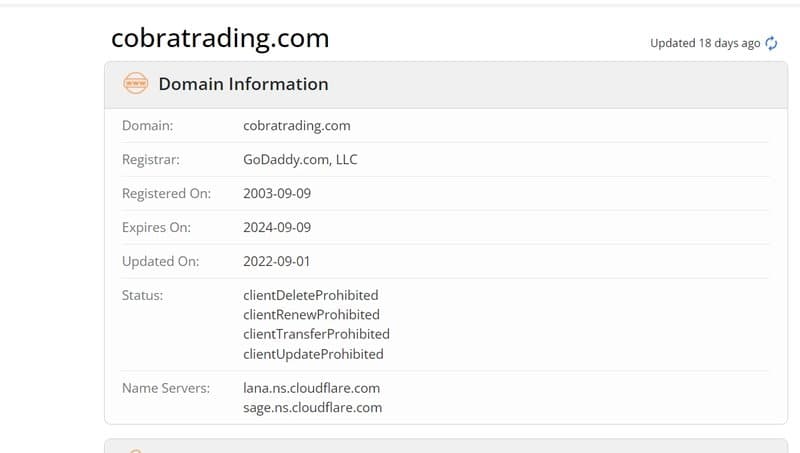Click the refresh icon beside Updated 18 days ago
The width and height of the screenshot is (800, 453).
[x=771, y=43]
